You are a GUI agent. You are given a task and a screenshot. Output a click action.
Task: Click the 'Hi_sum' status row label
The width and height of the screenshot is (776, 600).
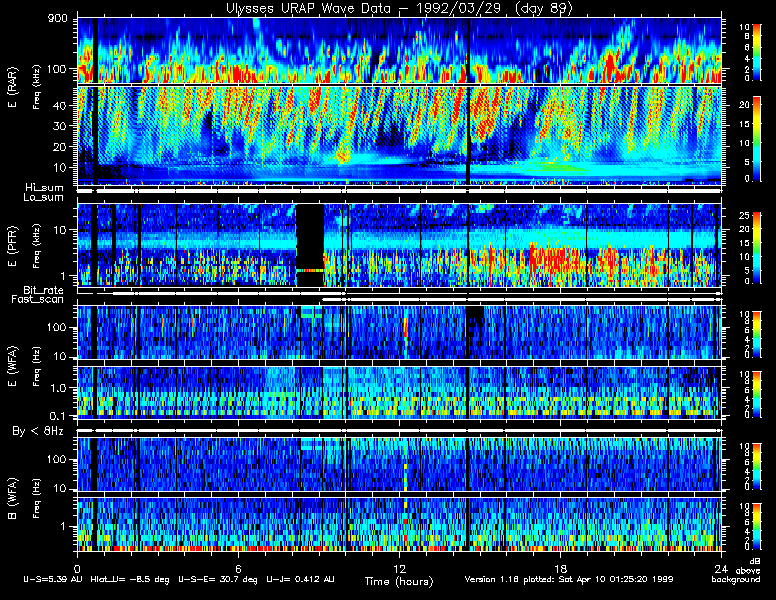tap(45, 188)
